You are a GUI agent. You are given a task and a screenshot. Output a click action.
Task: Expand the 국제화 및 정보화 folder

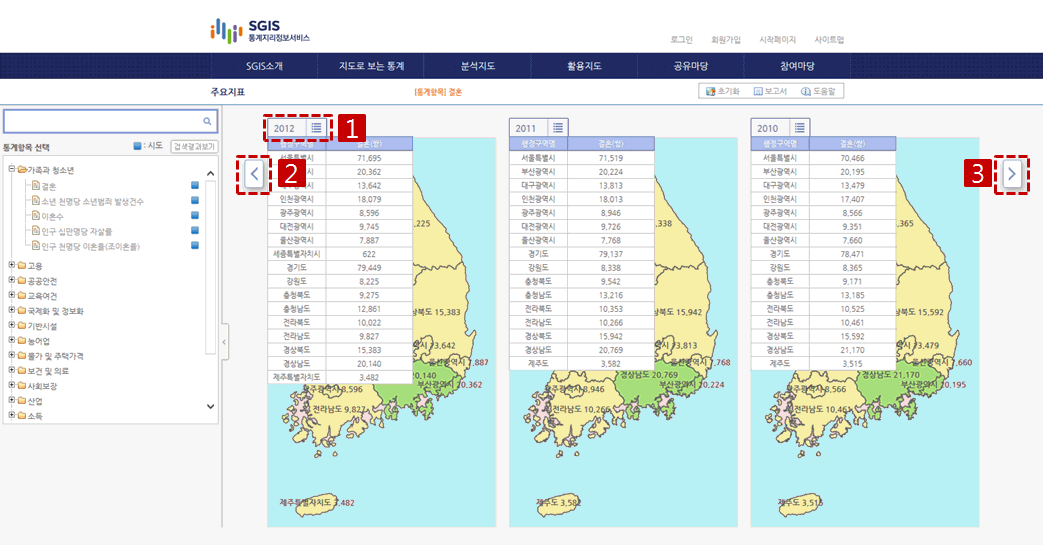[x=11, y=310]
